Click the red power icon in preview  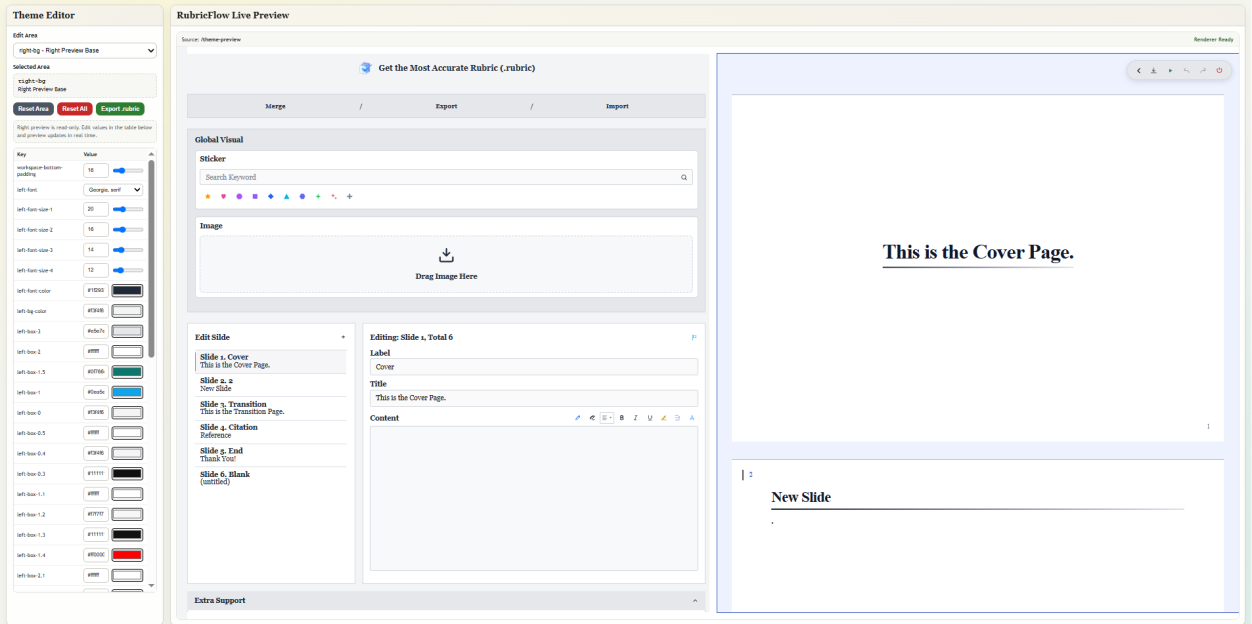point(1219,71)
